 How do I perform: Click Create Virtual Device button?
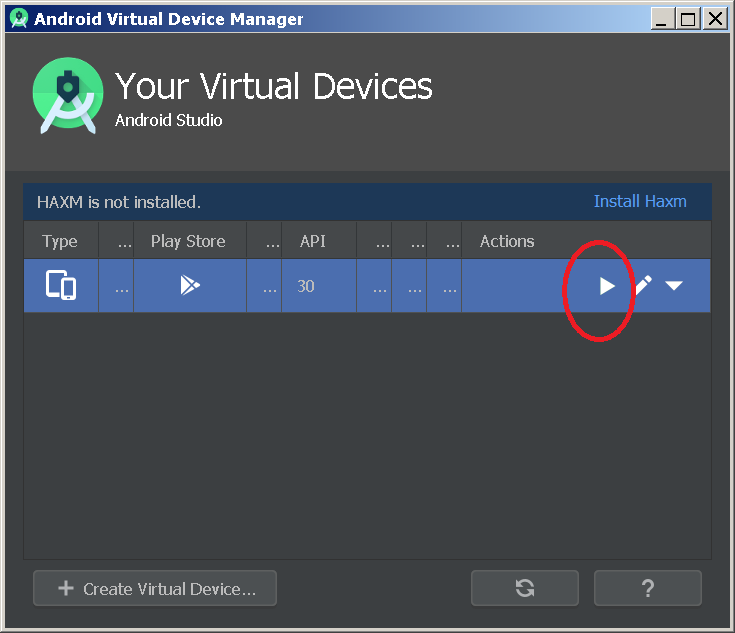(x=155, y=588)
